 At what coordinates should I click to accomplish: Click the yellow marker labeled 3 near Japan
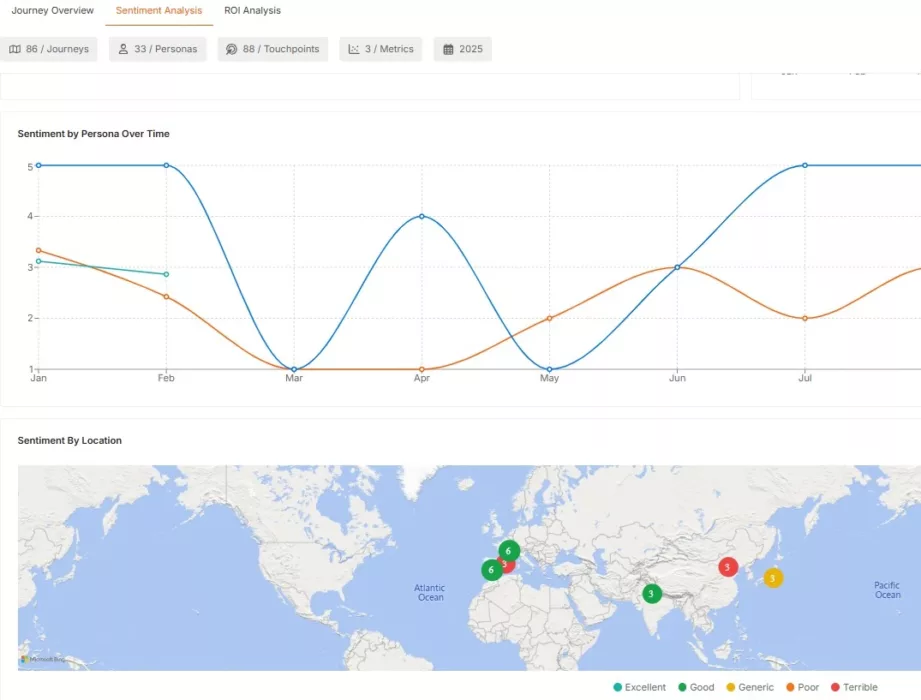[772, 578]
